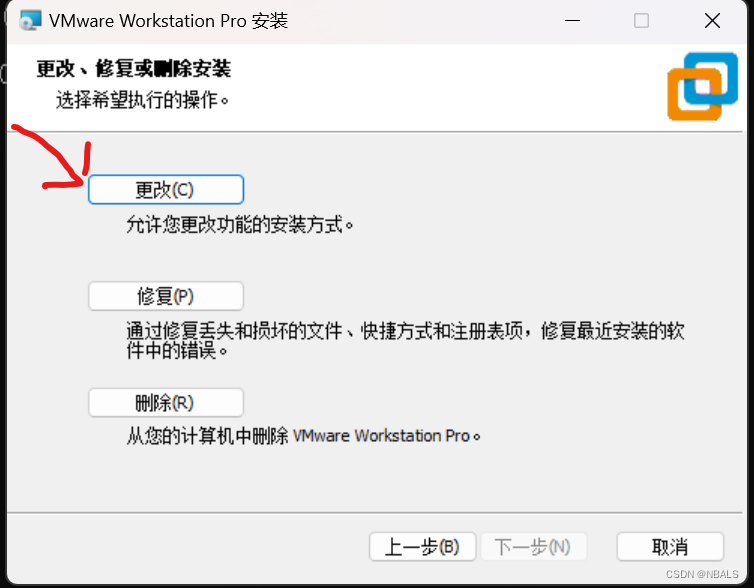Click the disabled 下一步(N) button
Image resolution: width=754 pixels, height=588 pixels.
pyautogui.click(x=533, y=547)
